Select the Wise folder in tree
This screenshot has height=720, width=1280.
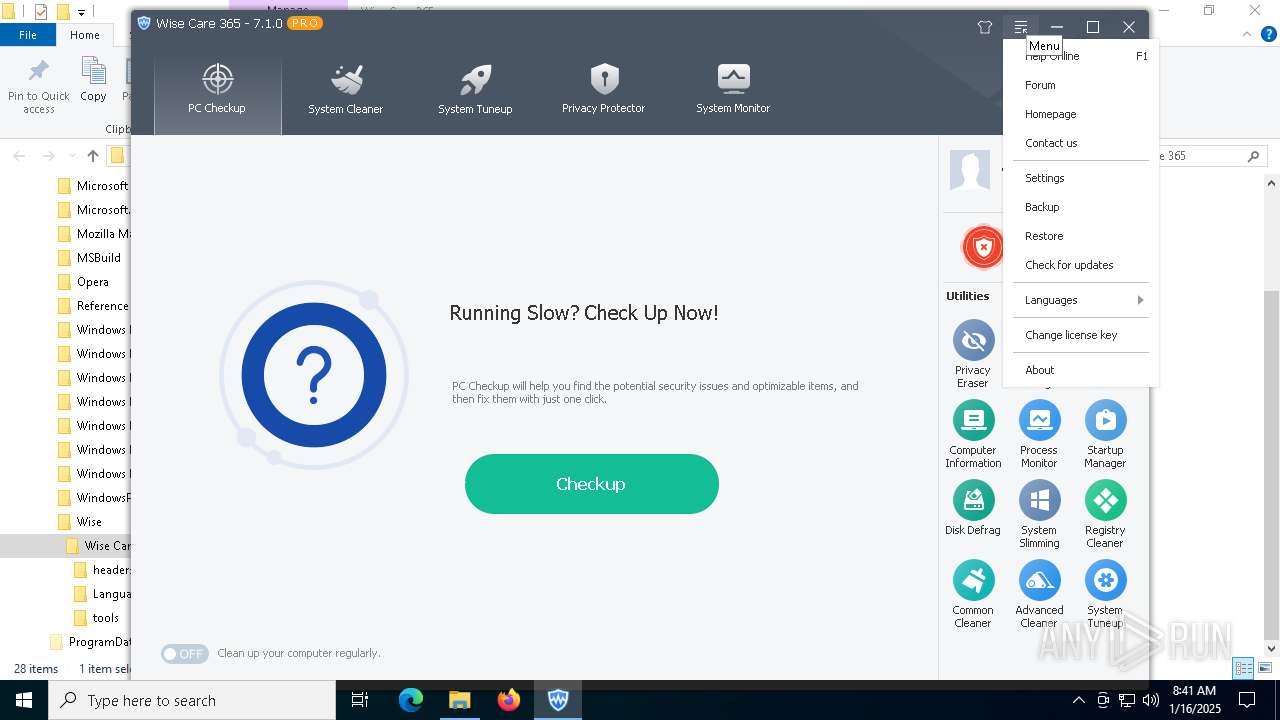point(89,522)
